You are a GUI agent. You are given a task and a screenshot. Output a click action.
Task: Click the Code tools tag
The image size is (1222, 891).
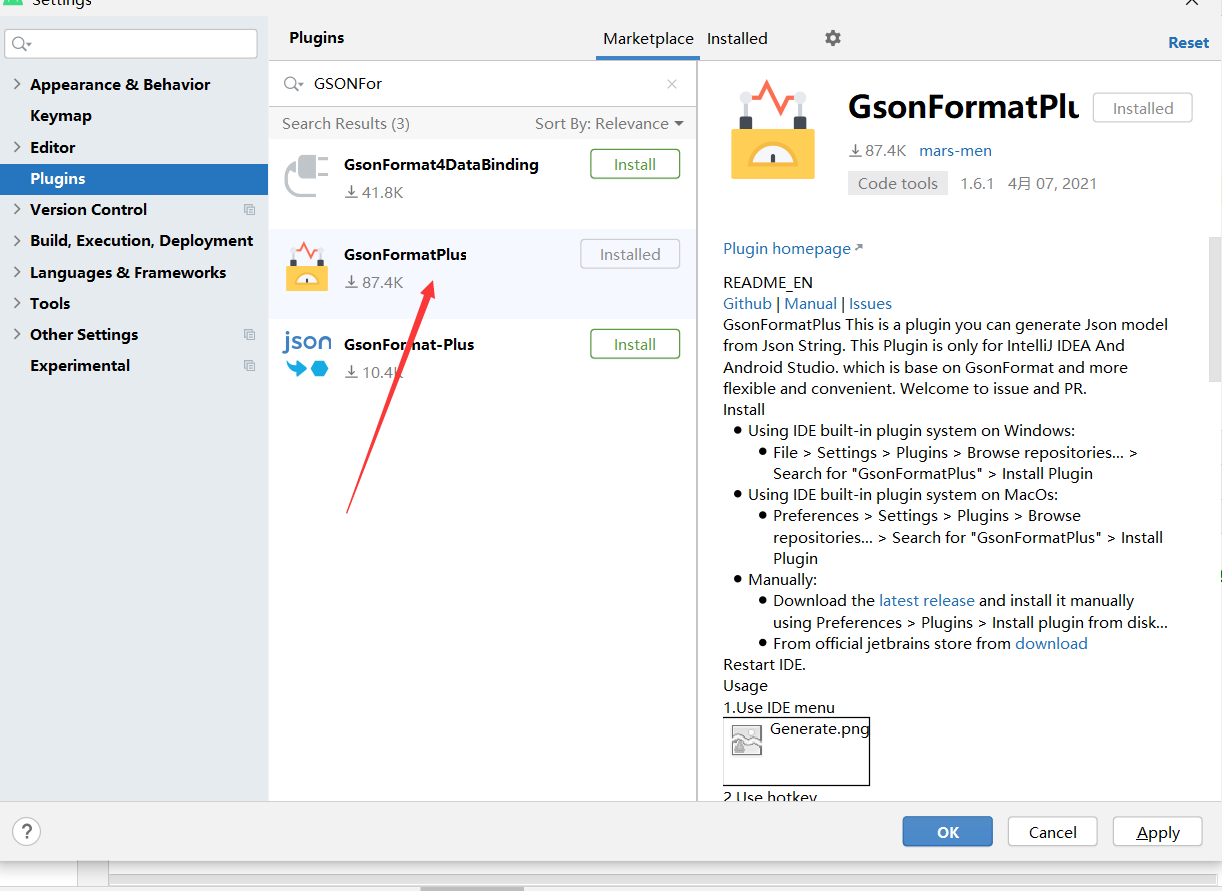point(897,183)
